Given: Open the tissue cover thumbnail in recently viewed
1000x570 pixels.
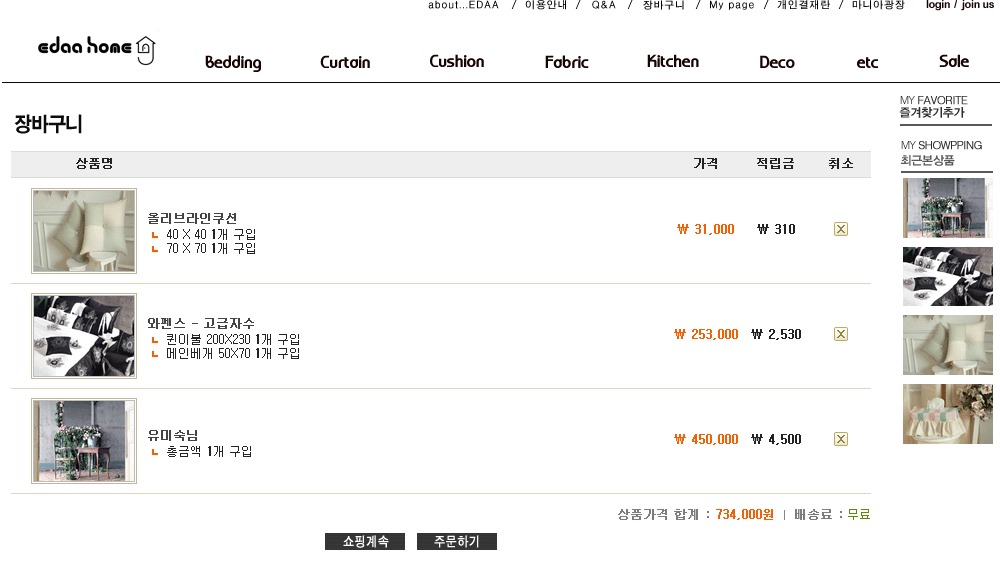Looking at the screenshot, I should [x=948, y=414].
